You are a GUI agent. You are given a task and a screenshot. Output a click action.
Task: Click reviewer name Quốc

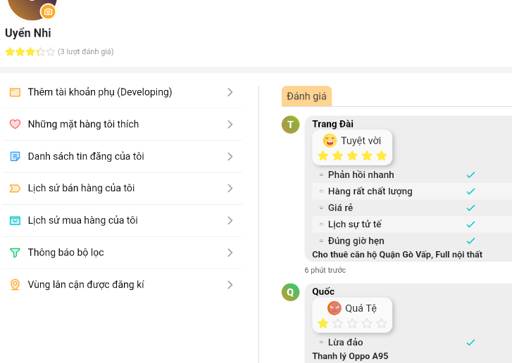pos(323,292)
